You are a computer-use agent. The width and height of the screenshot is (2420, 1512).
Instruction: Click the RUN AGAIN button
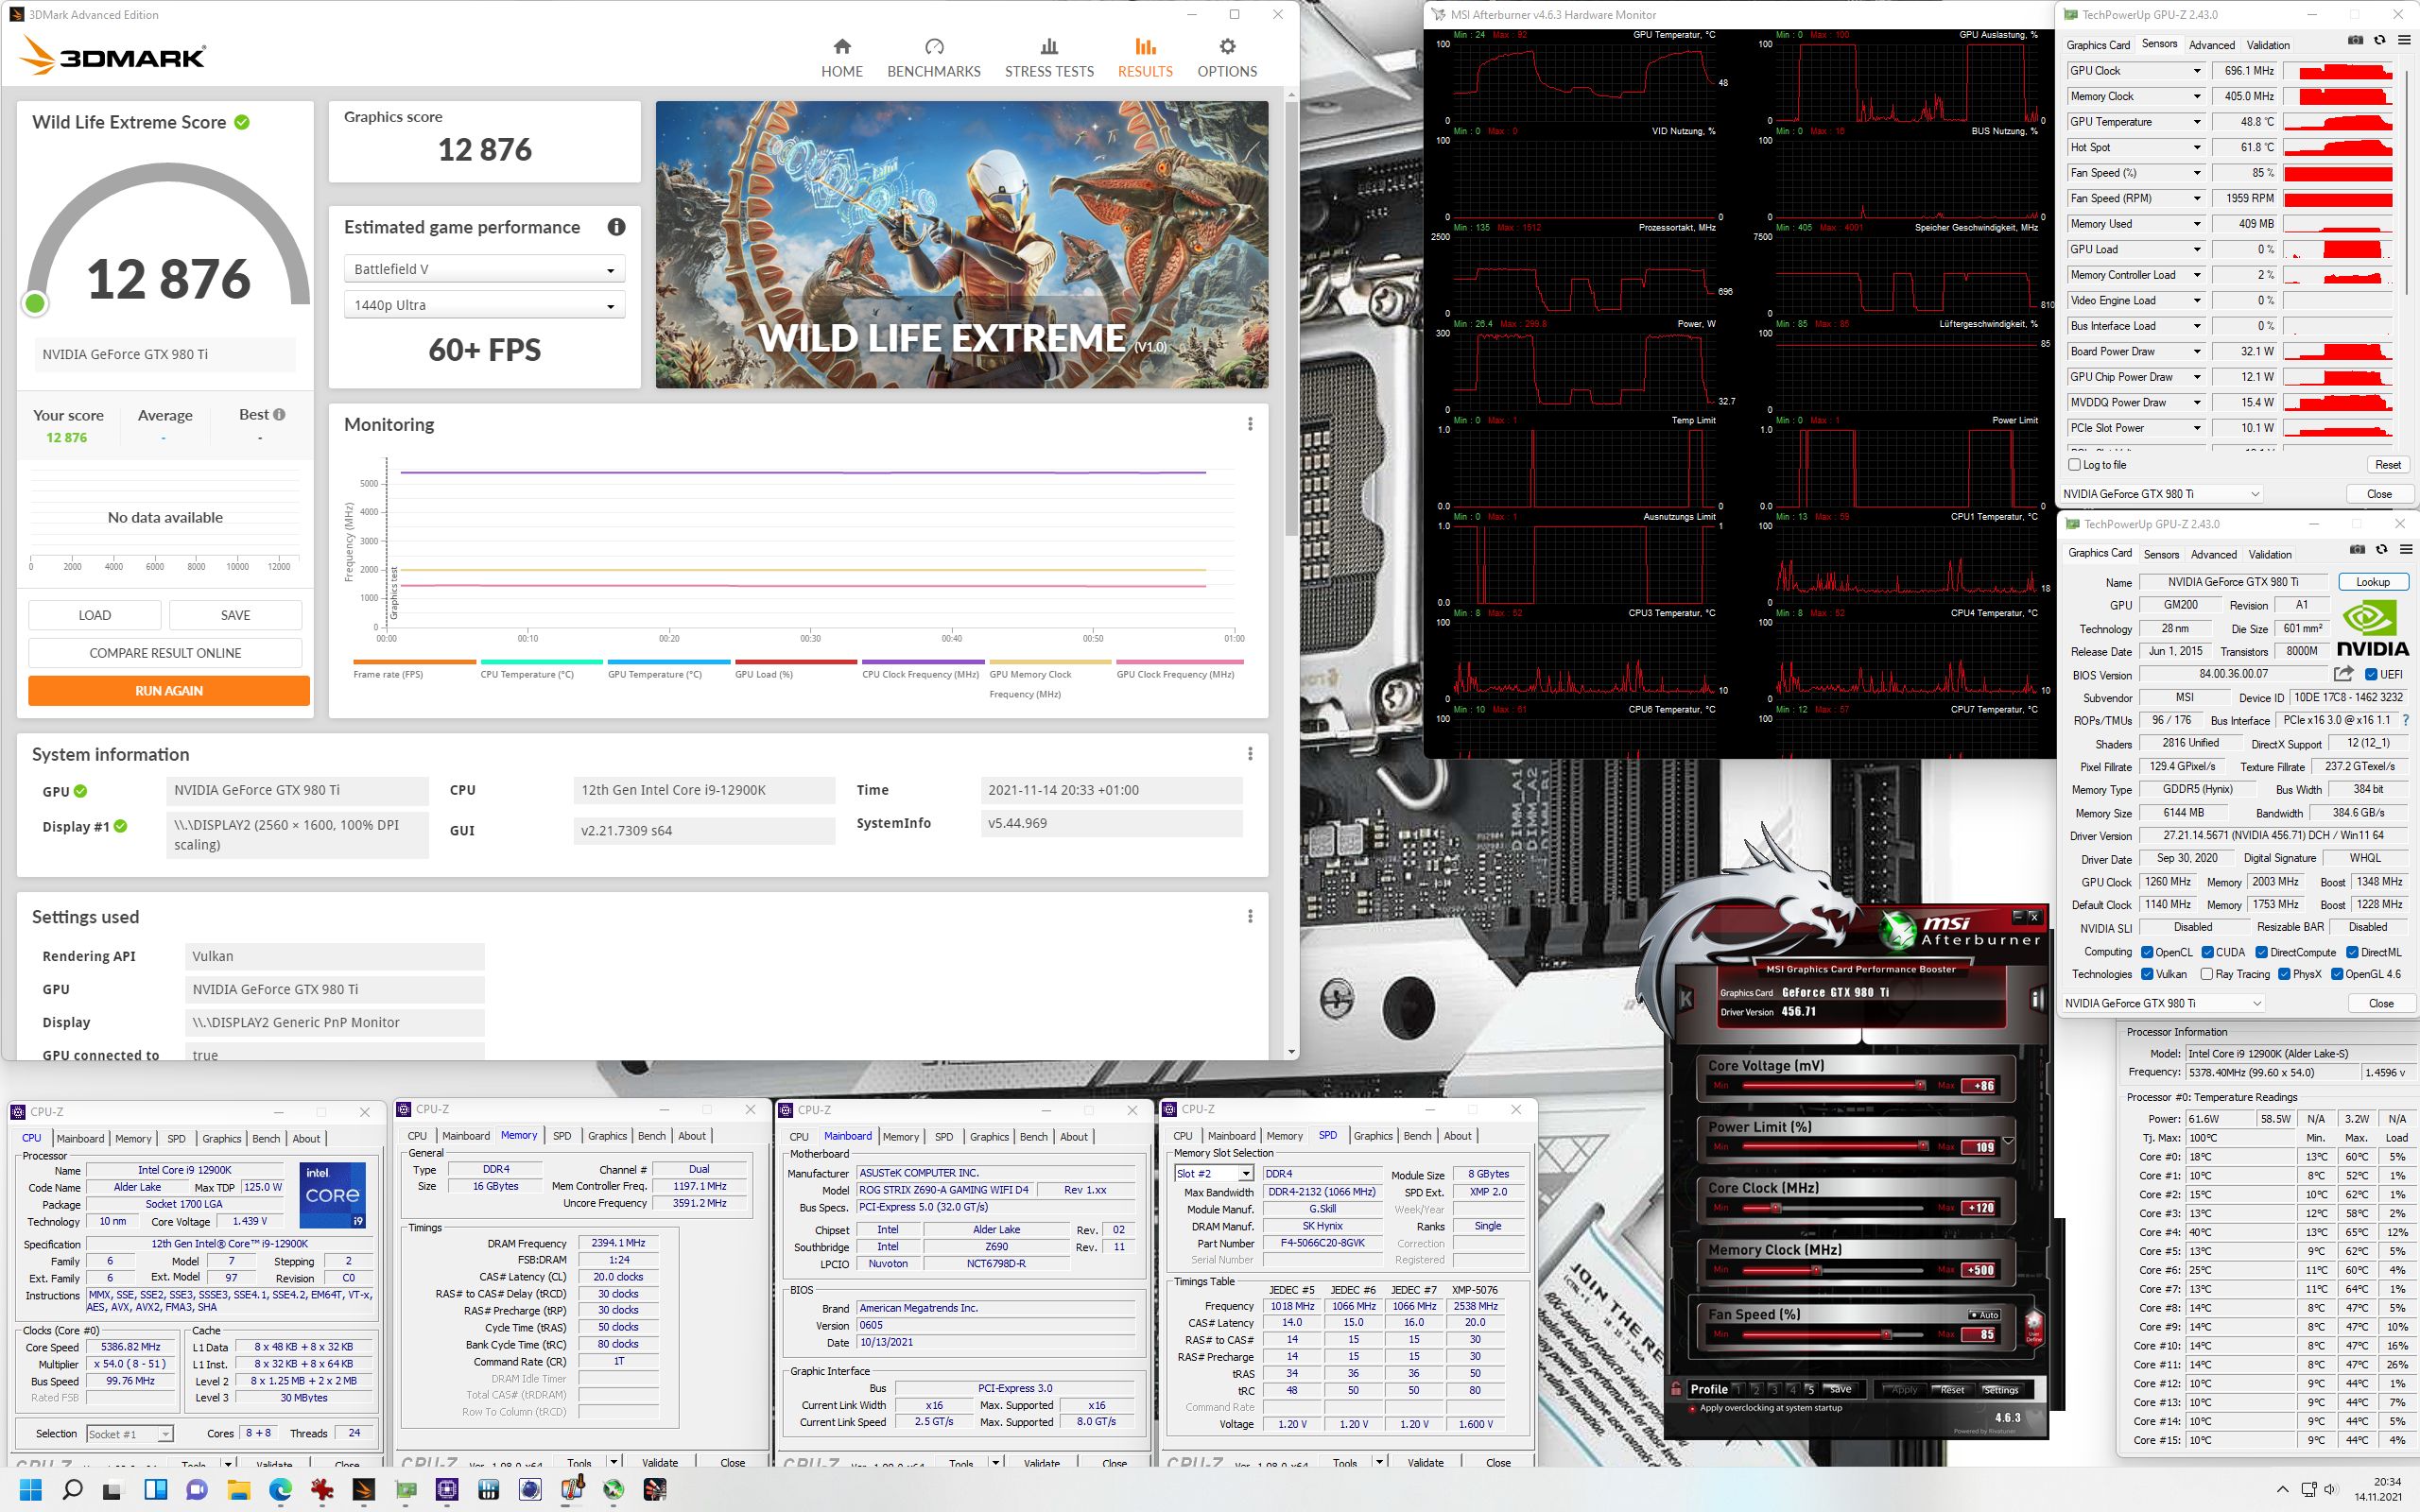[x=169, y=691]
